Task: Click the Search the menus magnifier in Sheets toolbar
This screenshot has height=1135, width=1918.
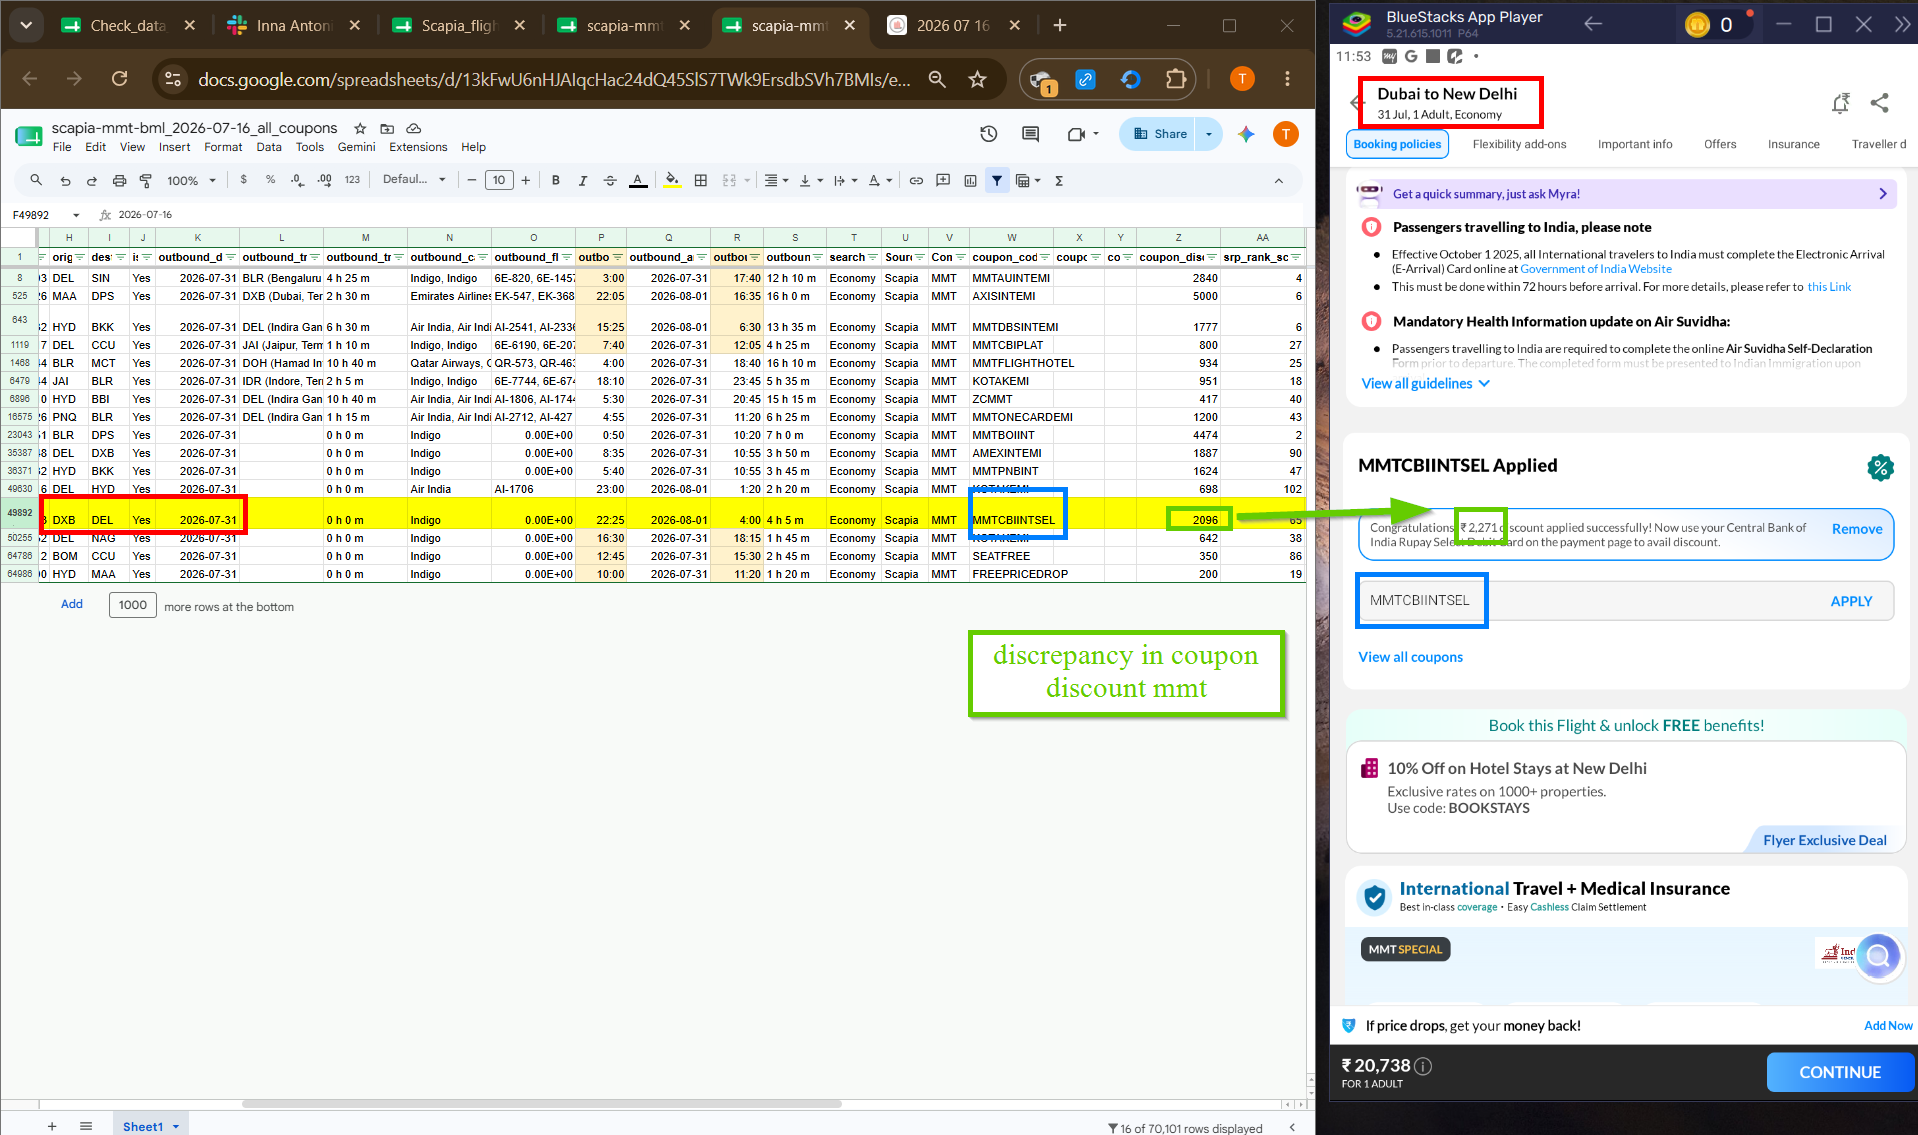Action: click(x=36, y=180)
